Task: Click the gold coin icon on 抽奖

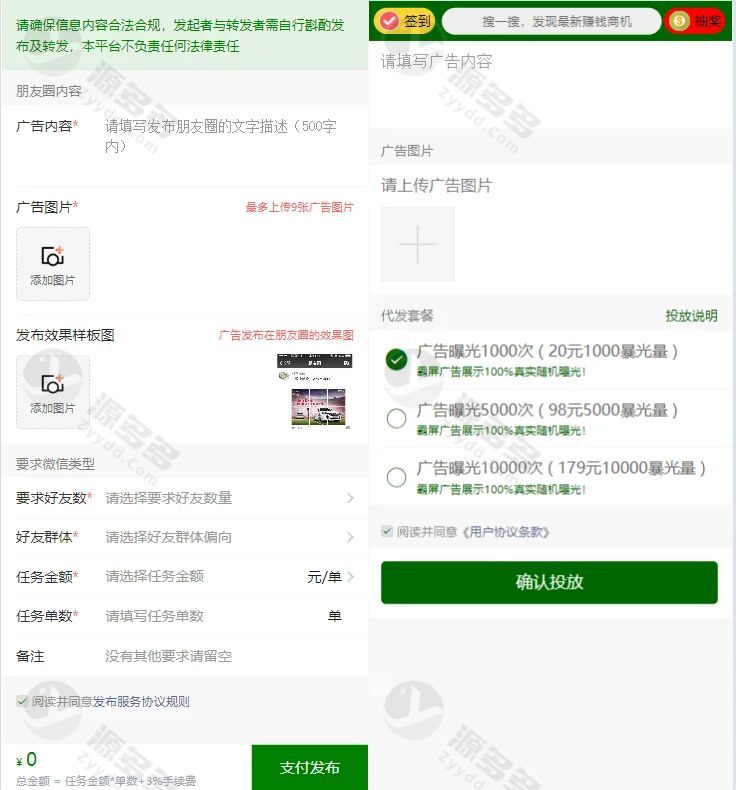Action: click(680, 21)
